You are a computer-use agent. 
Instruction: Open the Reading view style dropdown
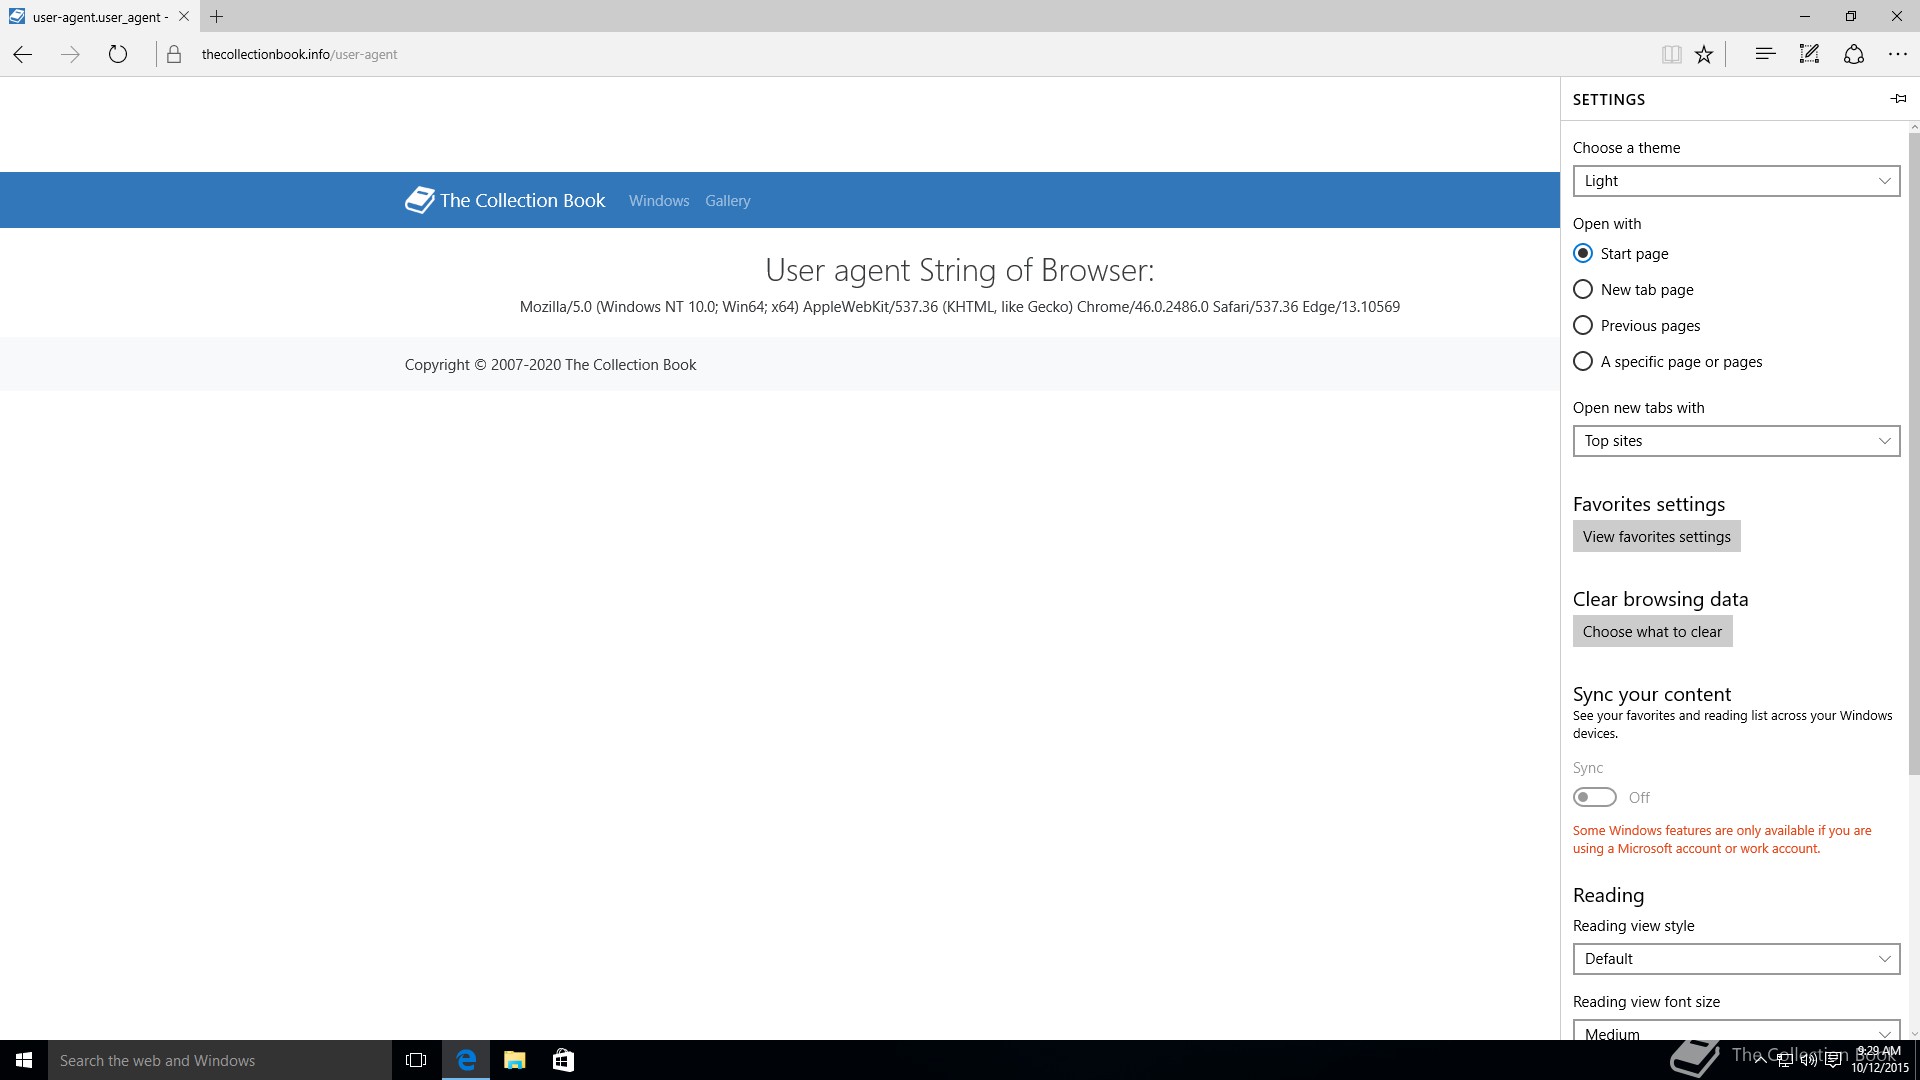1736,959
